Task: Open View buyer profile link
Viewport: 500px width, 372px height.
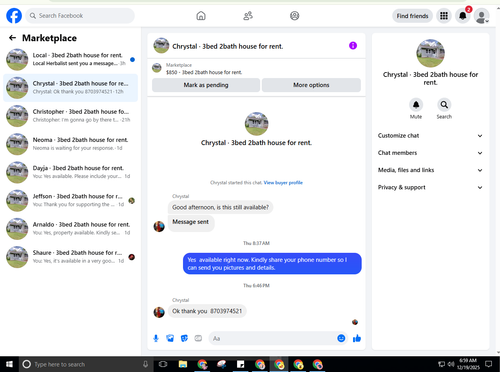Action: click(x=283, y=183)
